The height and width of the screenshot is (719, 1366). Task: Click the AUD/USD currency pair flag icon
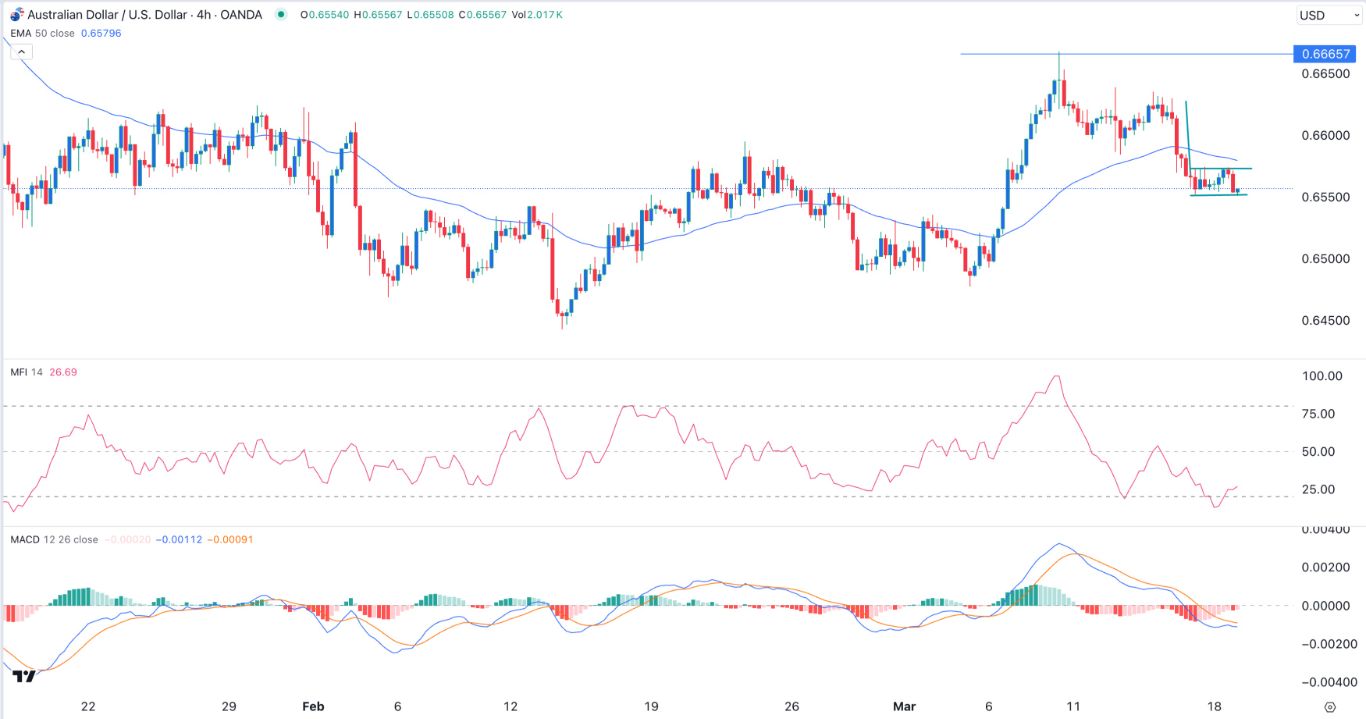pyautogui.click(x=16, y=13)
